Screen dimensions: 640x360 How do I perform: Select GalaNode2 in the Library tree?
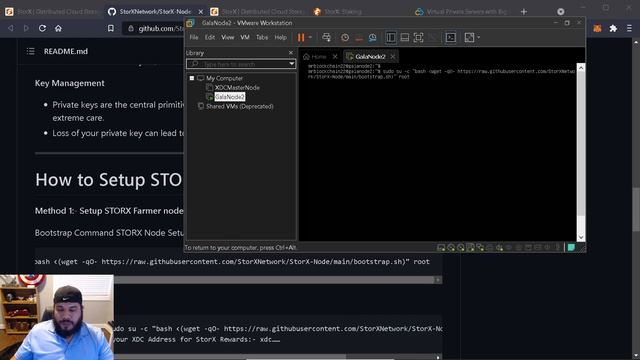coord(230,97)
